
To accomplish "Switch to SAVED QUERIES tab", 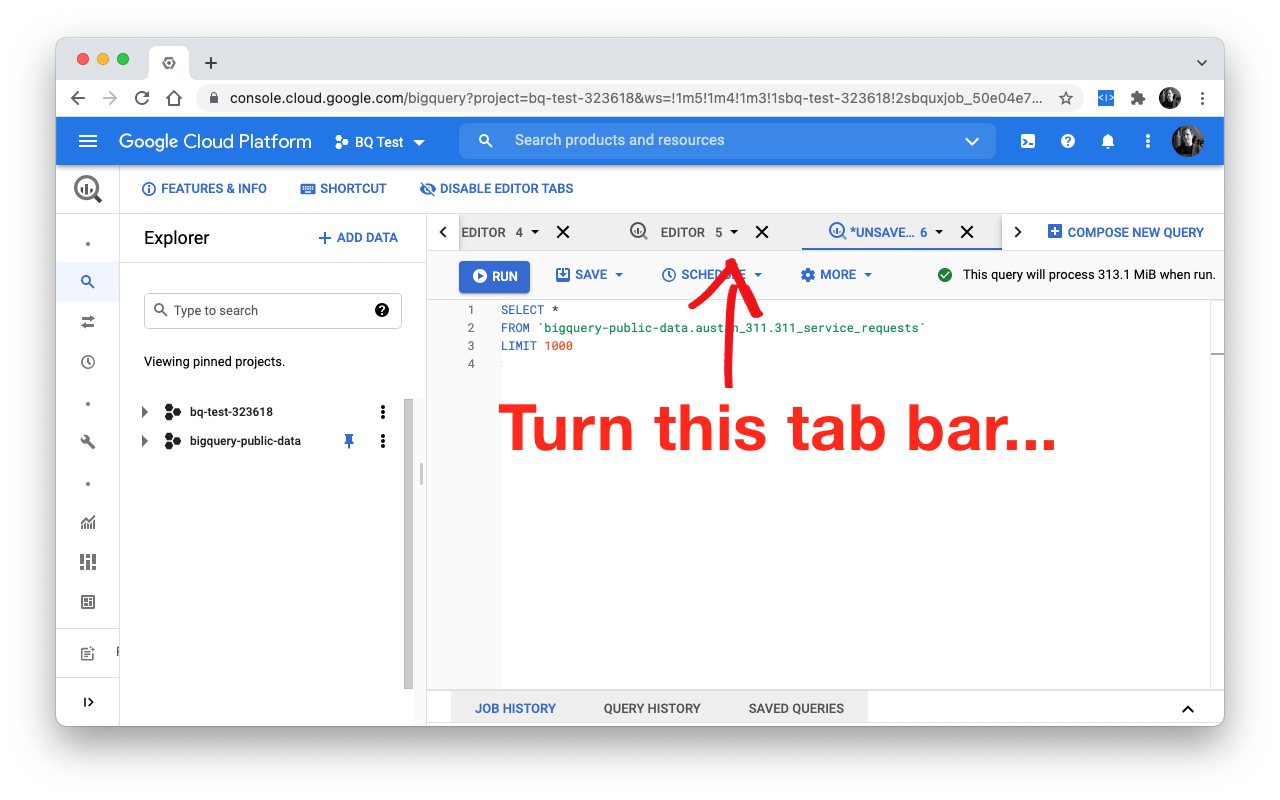I will click(x=796, y=708).
